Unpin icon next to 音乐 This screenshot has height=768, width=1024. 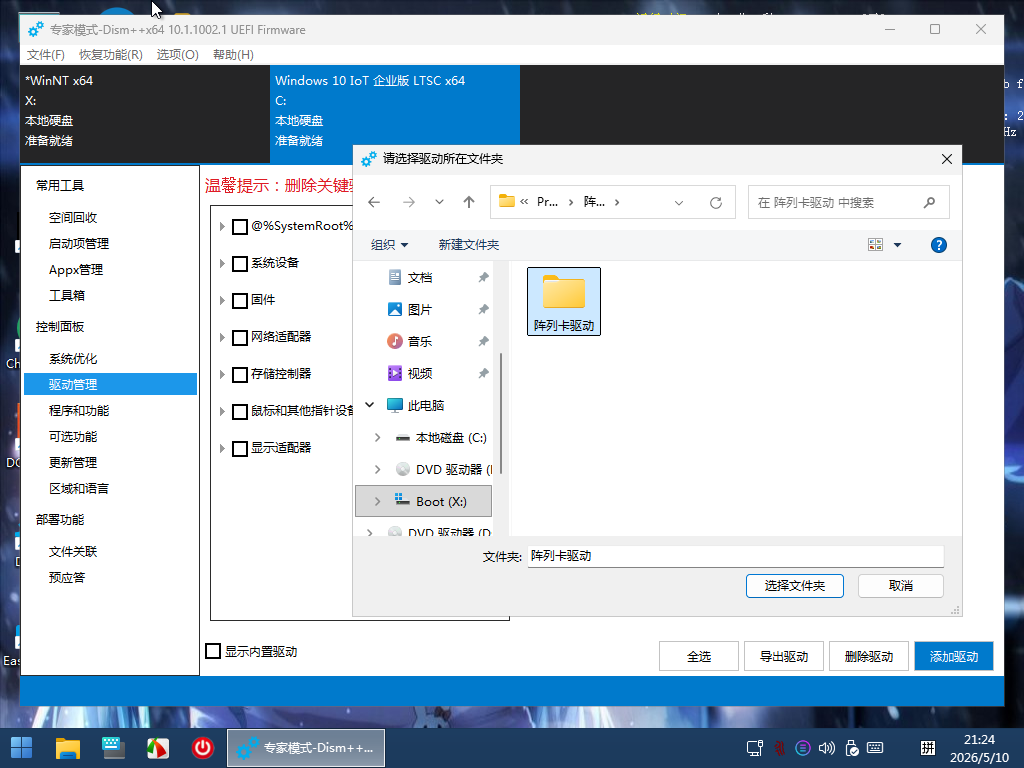coord(483,342)
